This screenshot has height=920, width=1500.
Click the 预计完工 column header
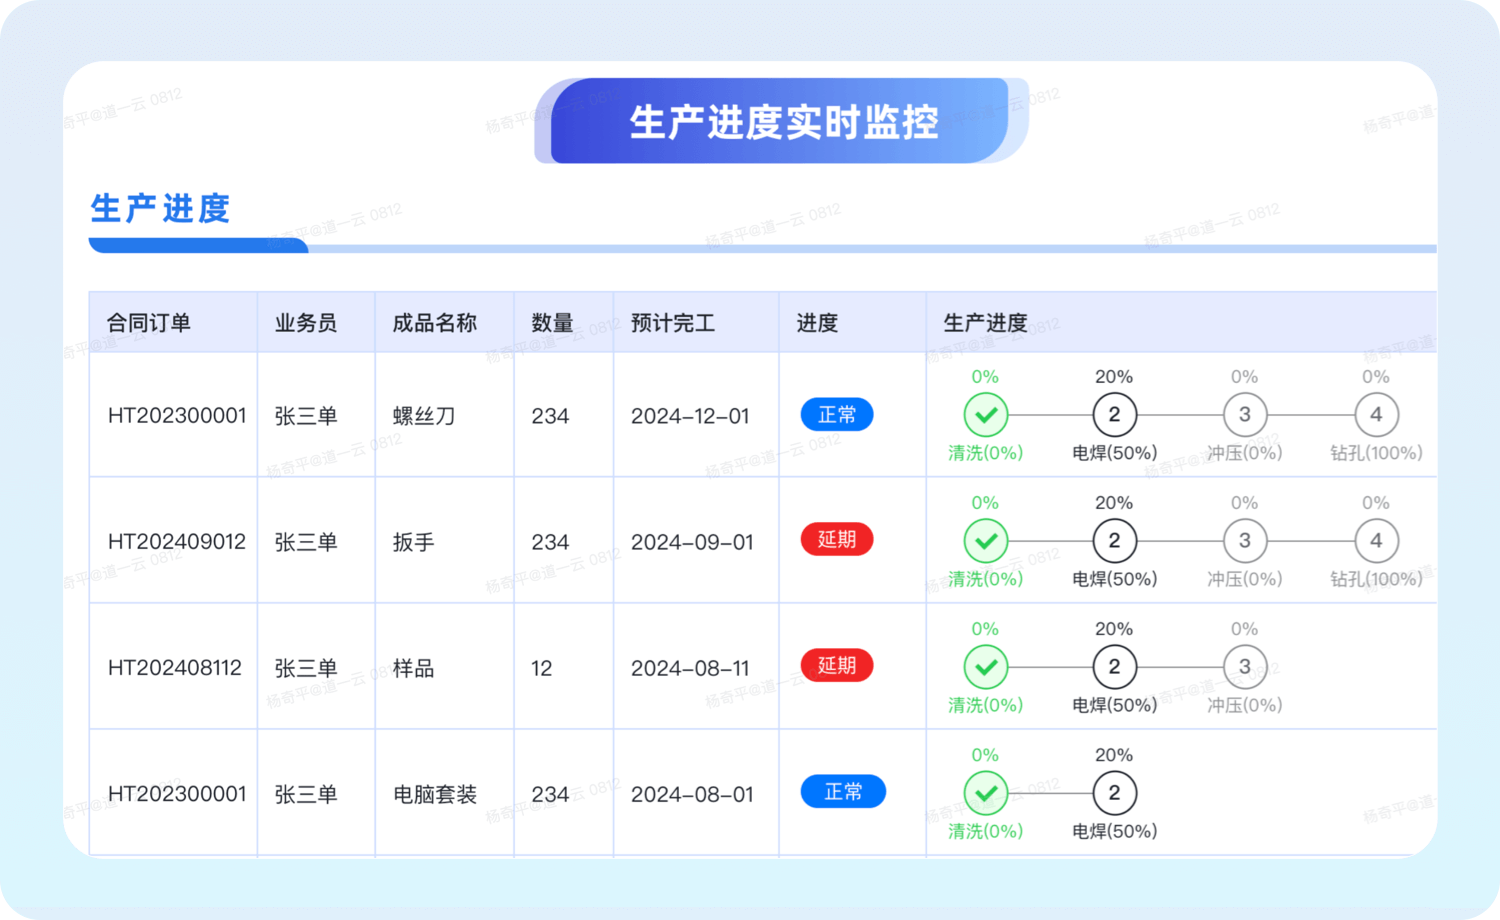pyautogui.click(x=672, y=323)
